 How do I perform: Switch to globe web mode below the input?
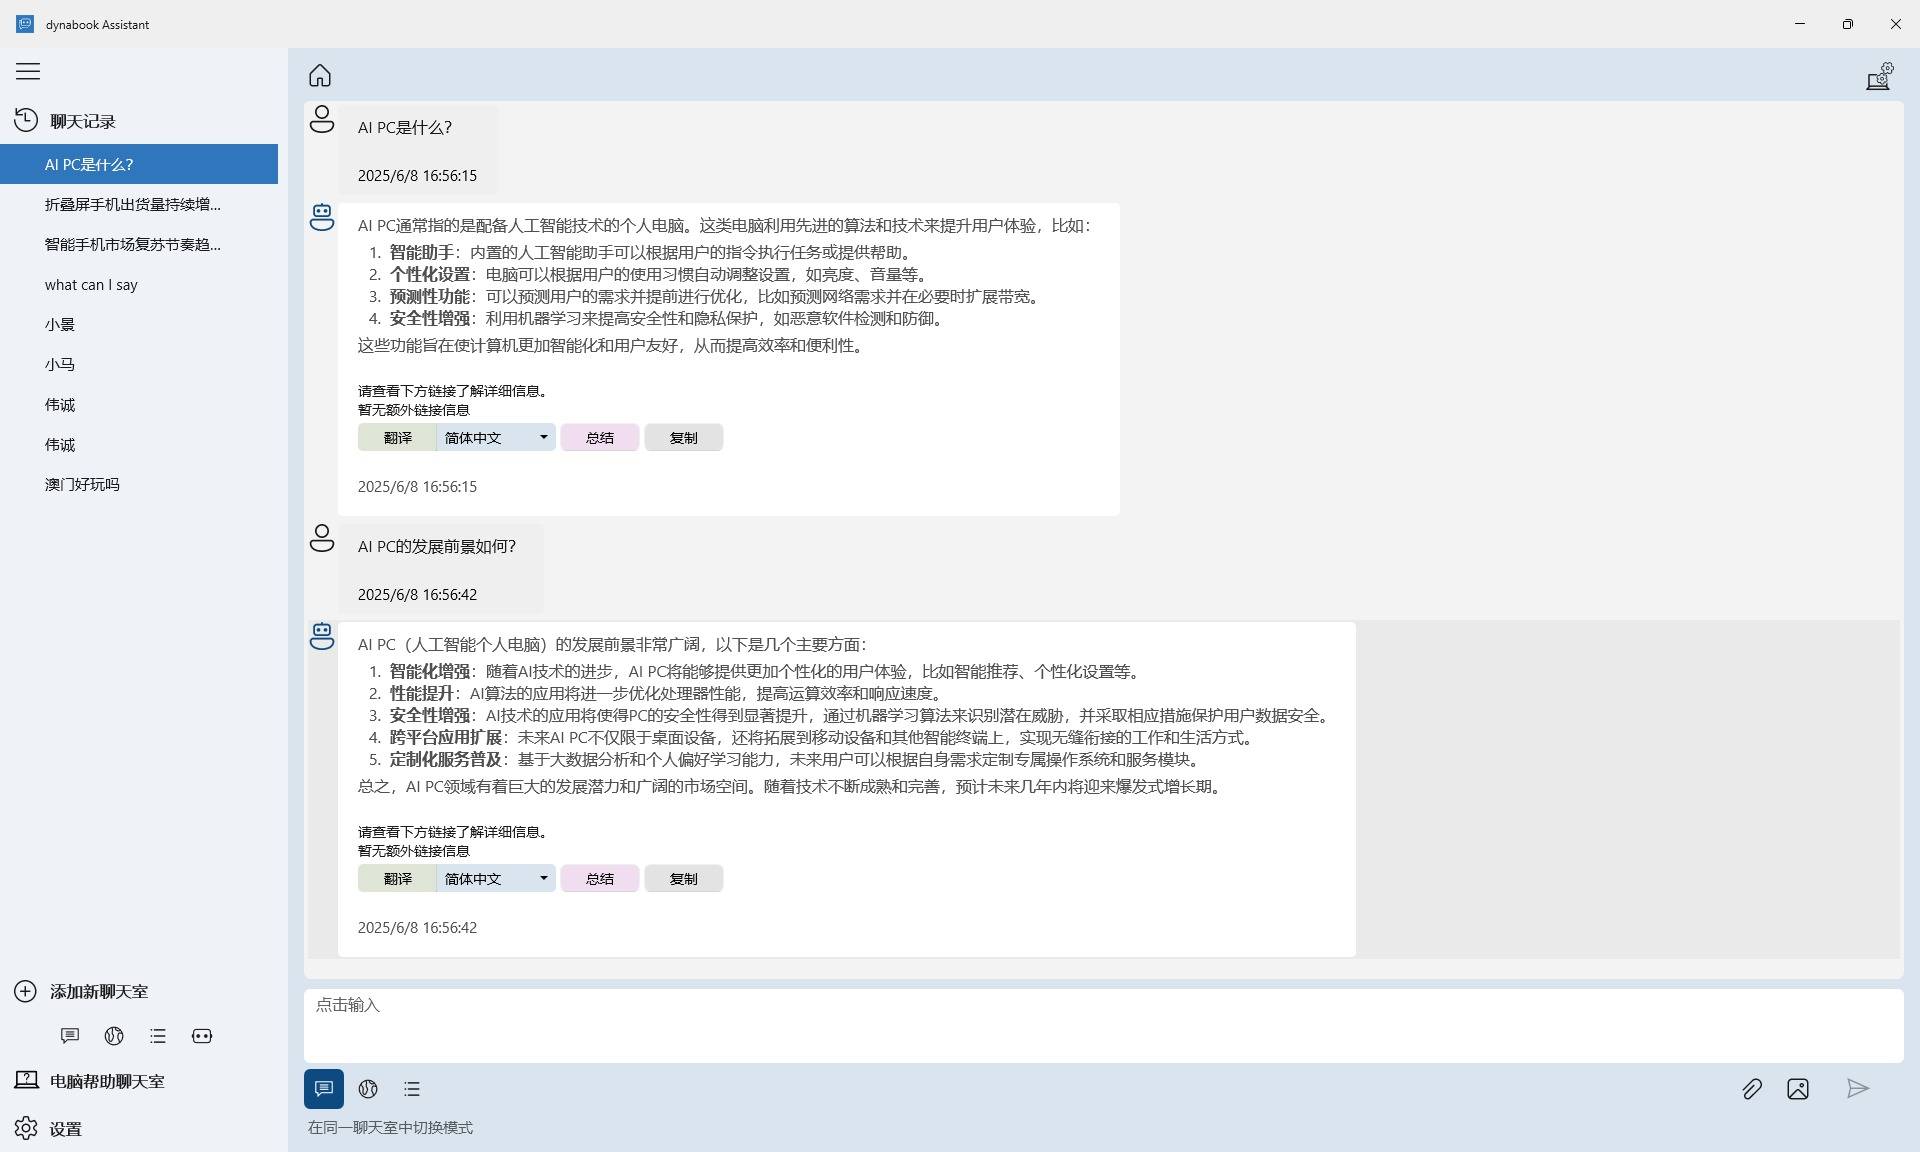point(368,1089)
